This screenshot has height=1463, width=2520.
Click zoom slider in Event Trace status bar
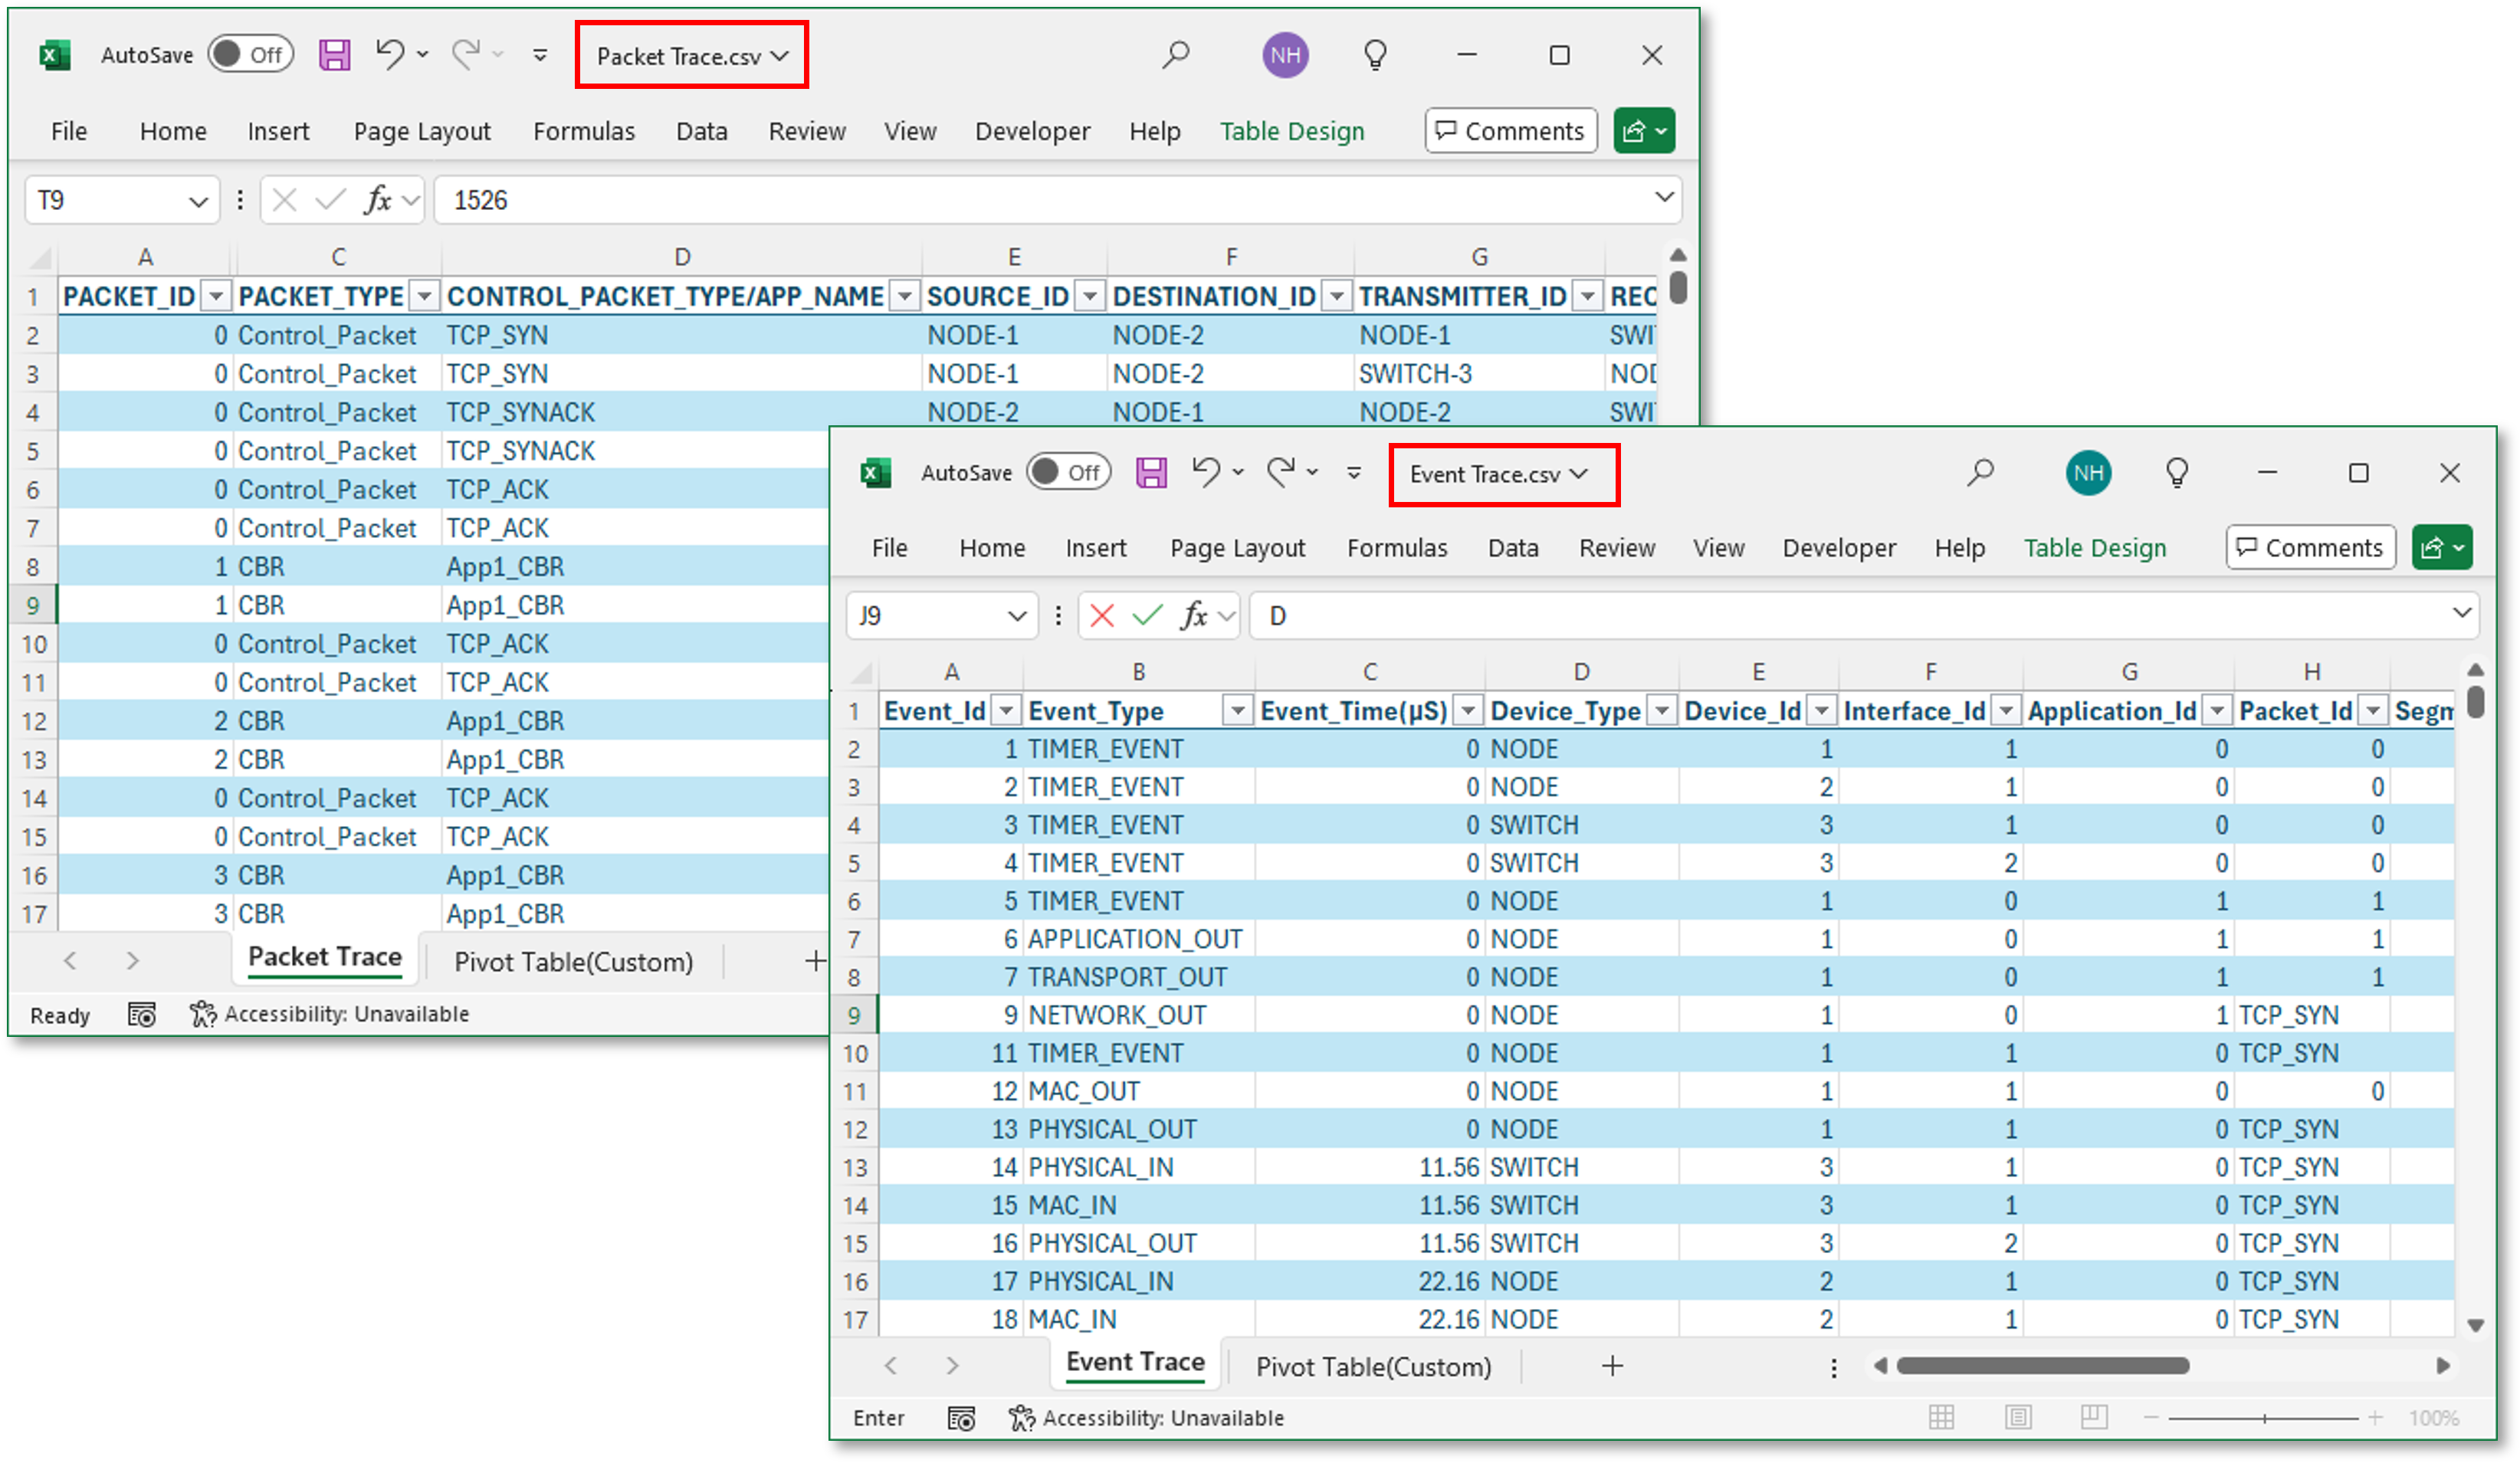tap(2264, 1418)
